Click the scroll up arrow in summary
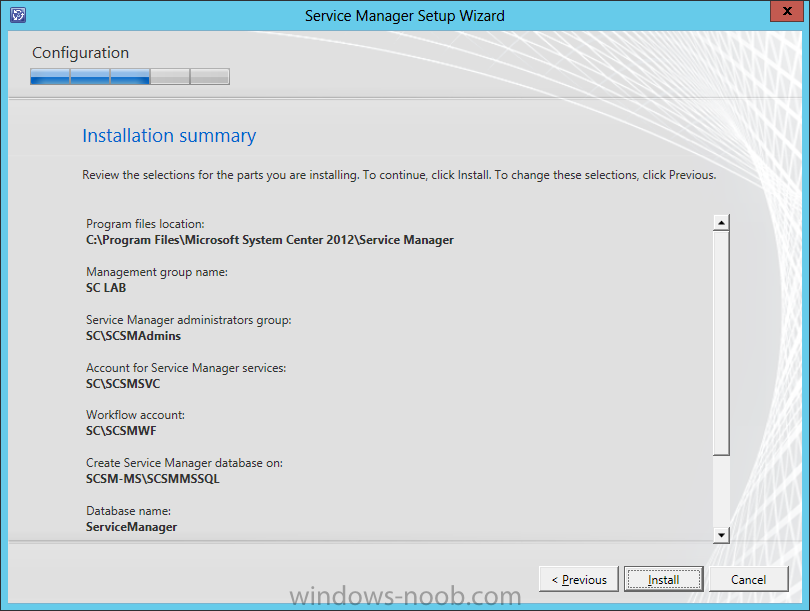 (721, 223)
